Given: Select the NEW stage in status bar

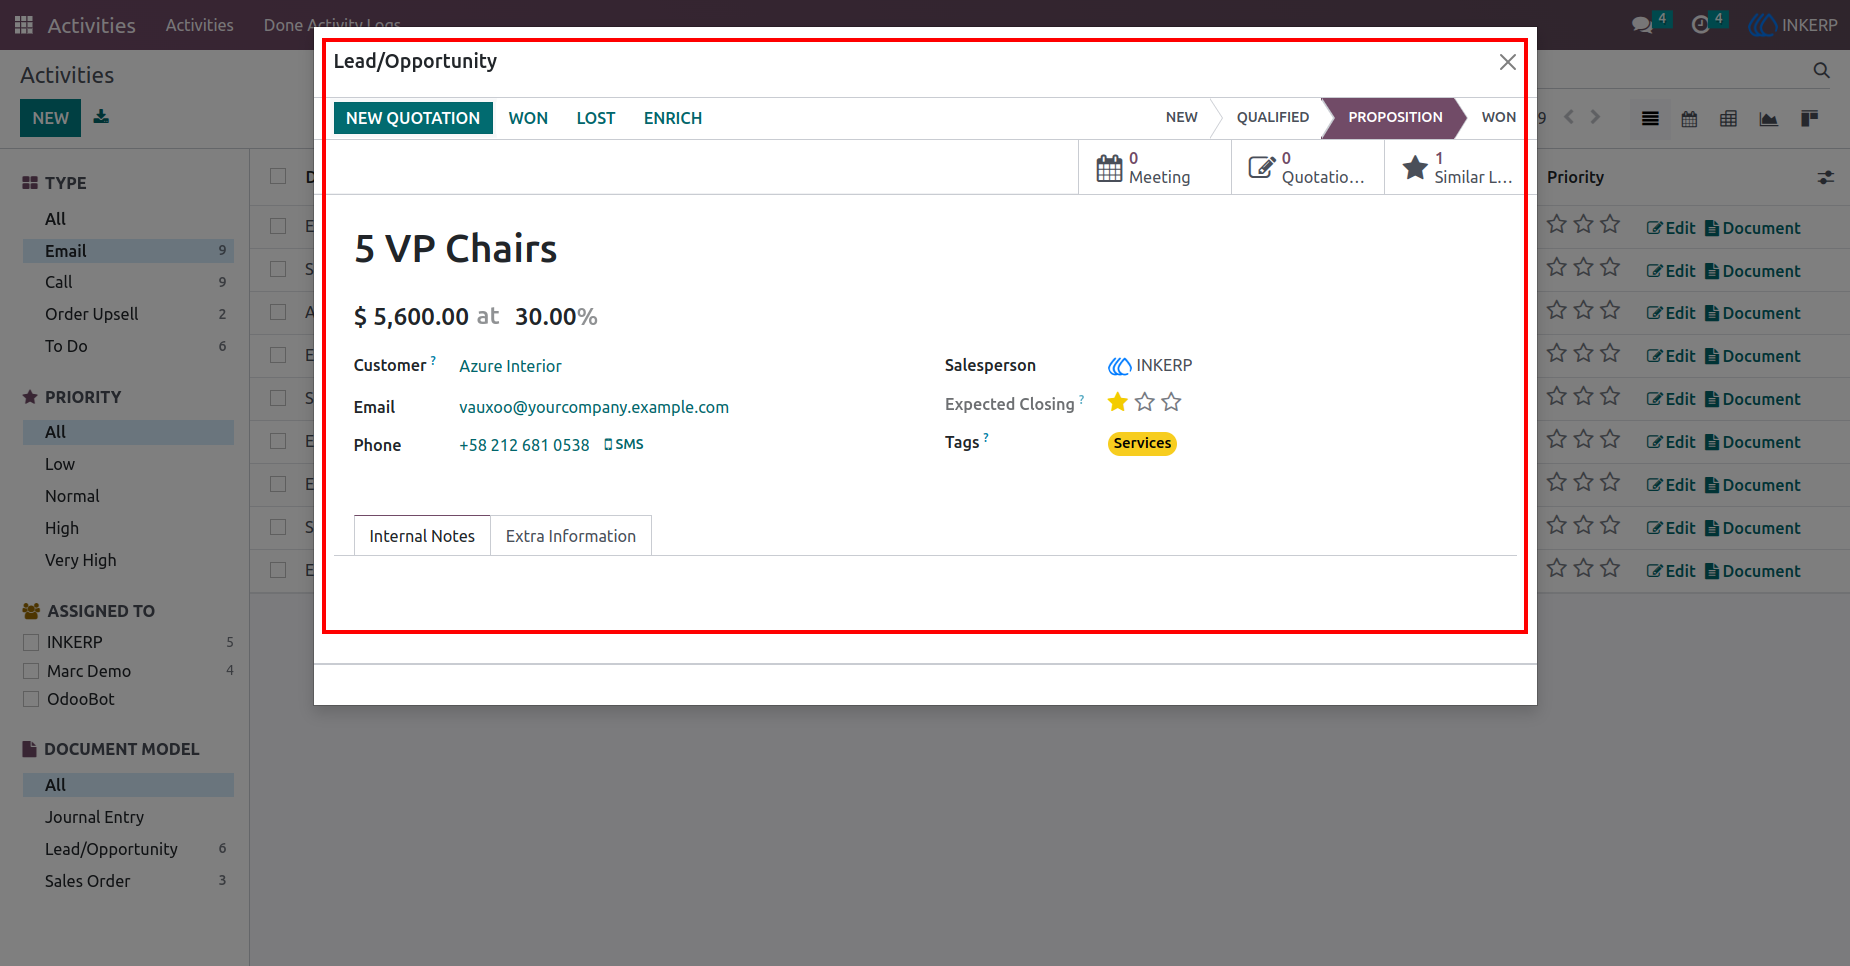Looking at the screenshot, I should pos(1181,117).
